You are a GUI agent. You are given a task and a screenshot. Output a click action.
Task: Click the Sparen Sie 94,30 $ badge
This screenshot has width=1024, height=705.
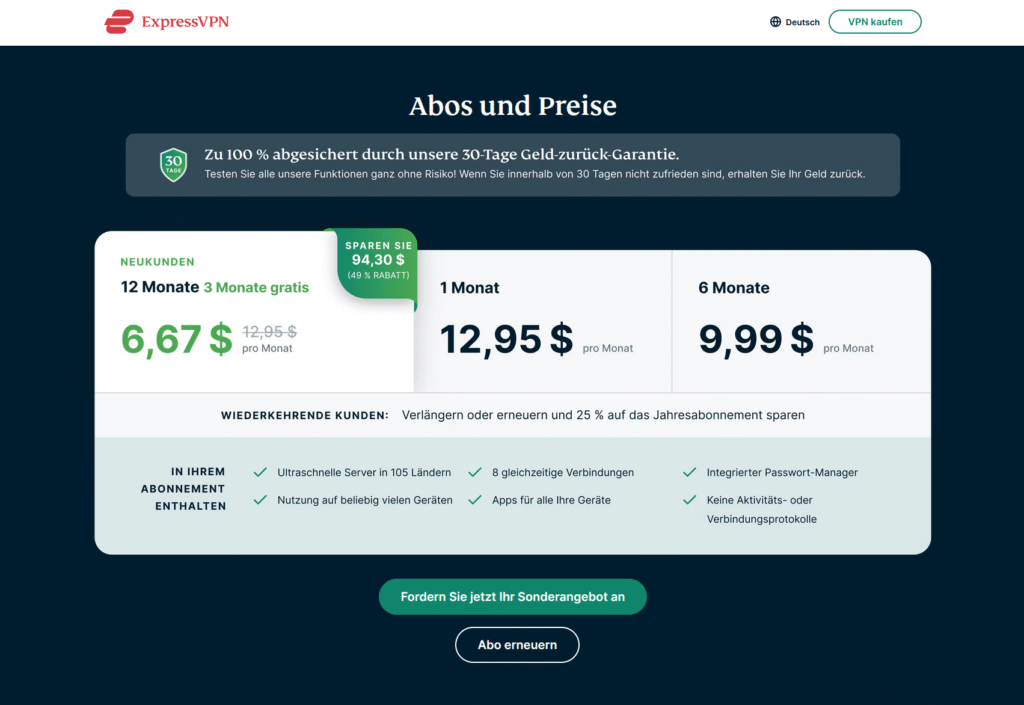click(378, 262)
